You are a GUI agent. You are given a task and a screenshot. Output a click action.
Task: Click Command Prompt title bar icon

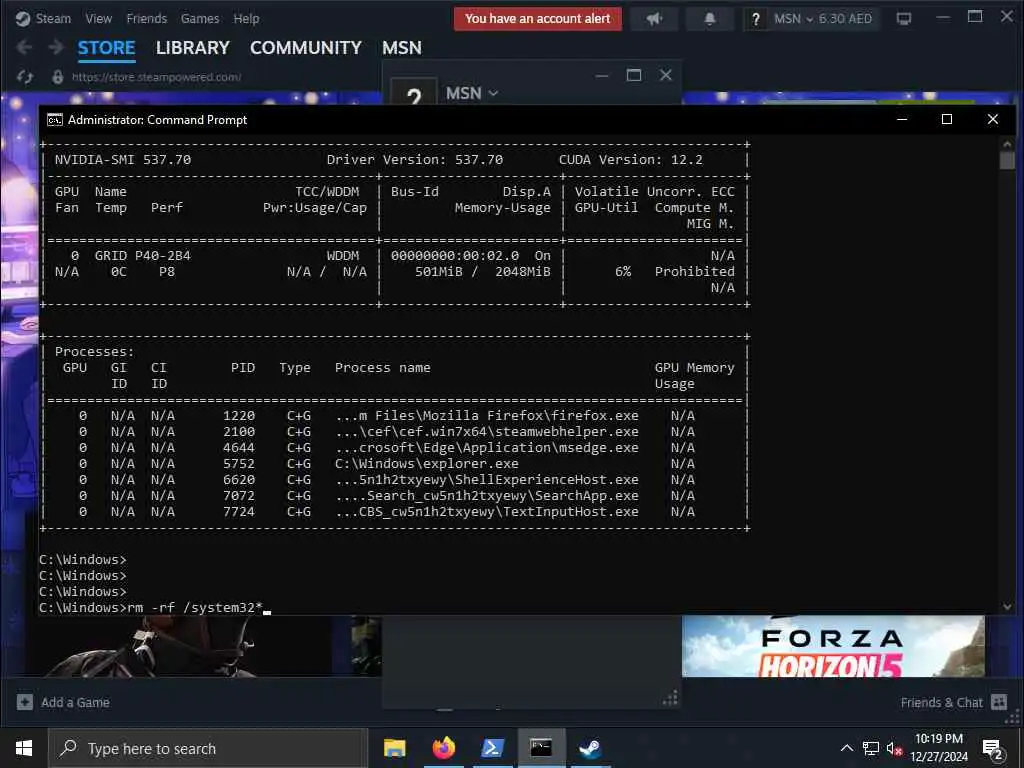click(54, 120)
